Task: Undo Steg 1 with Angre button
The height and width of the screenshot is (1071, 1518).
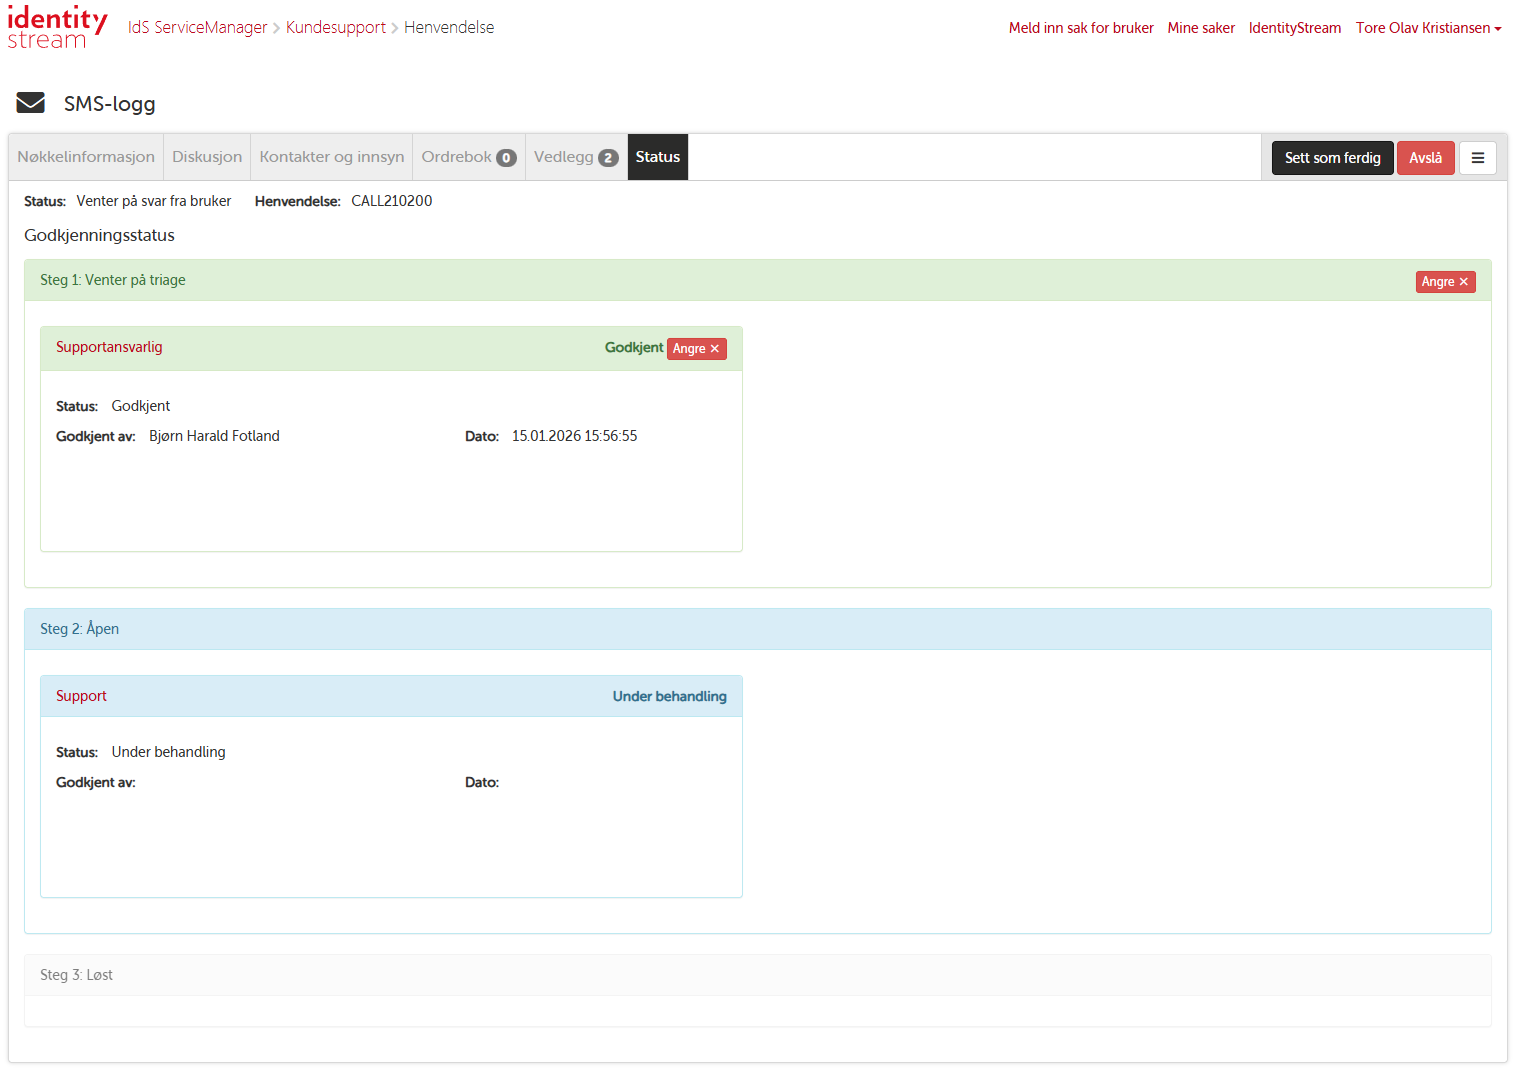Action: (1445, 282)
